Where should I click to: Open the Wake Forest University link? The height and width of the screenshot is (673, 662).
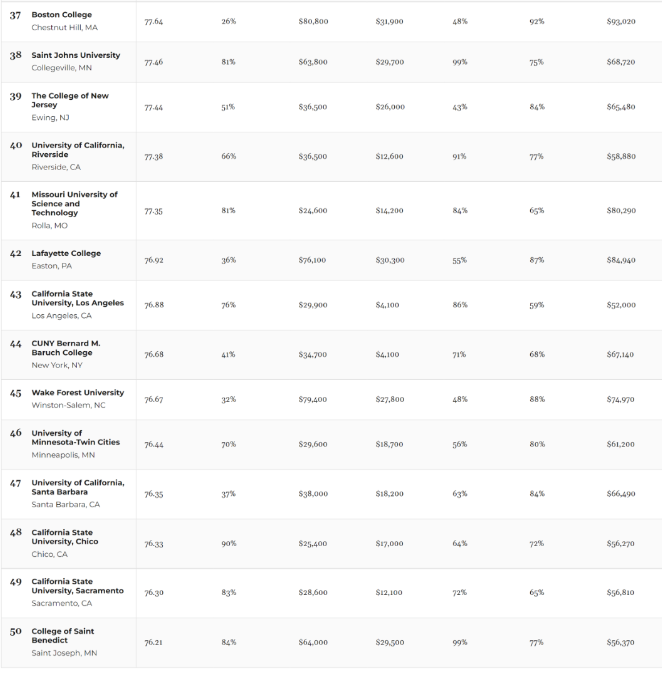coord(77,393)
